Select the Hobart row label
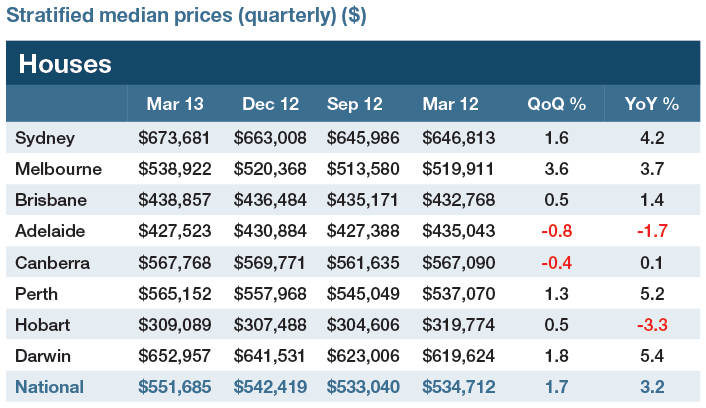Image resolution: width=706 pixels, height=408 pixels. click(43, 324)
